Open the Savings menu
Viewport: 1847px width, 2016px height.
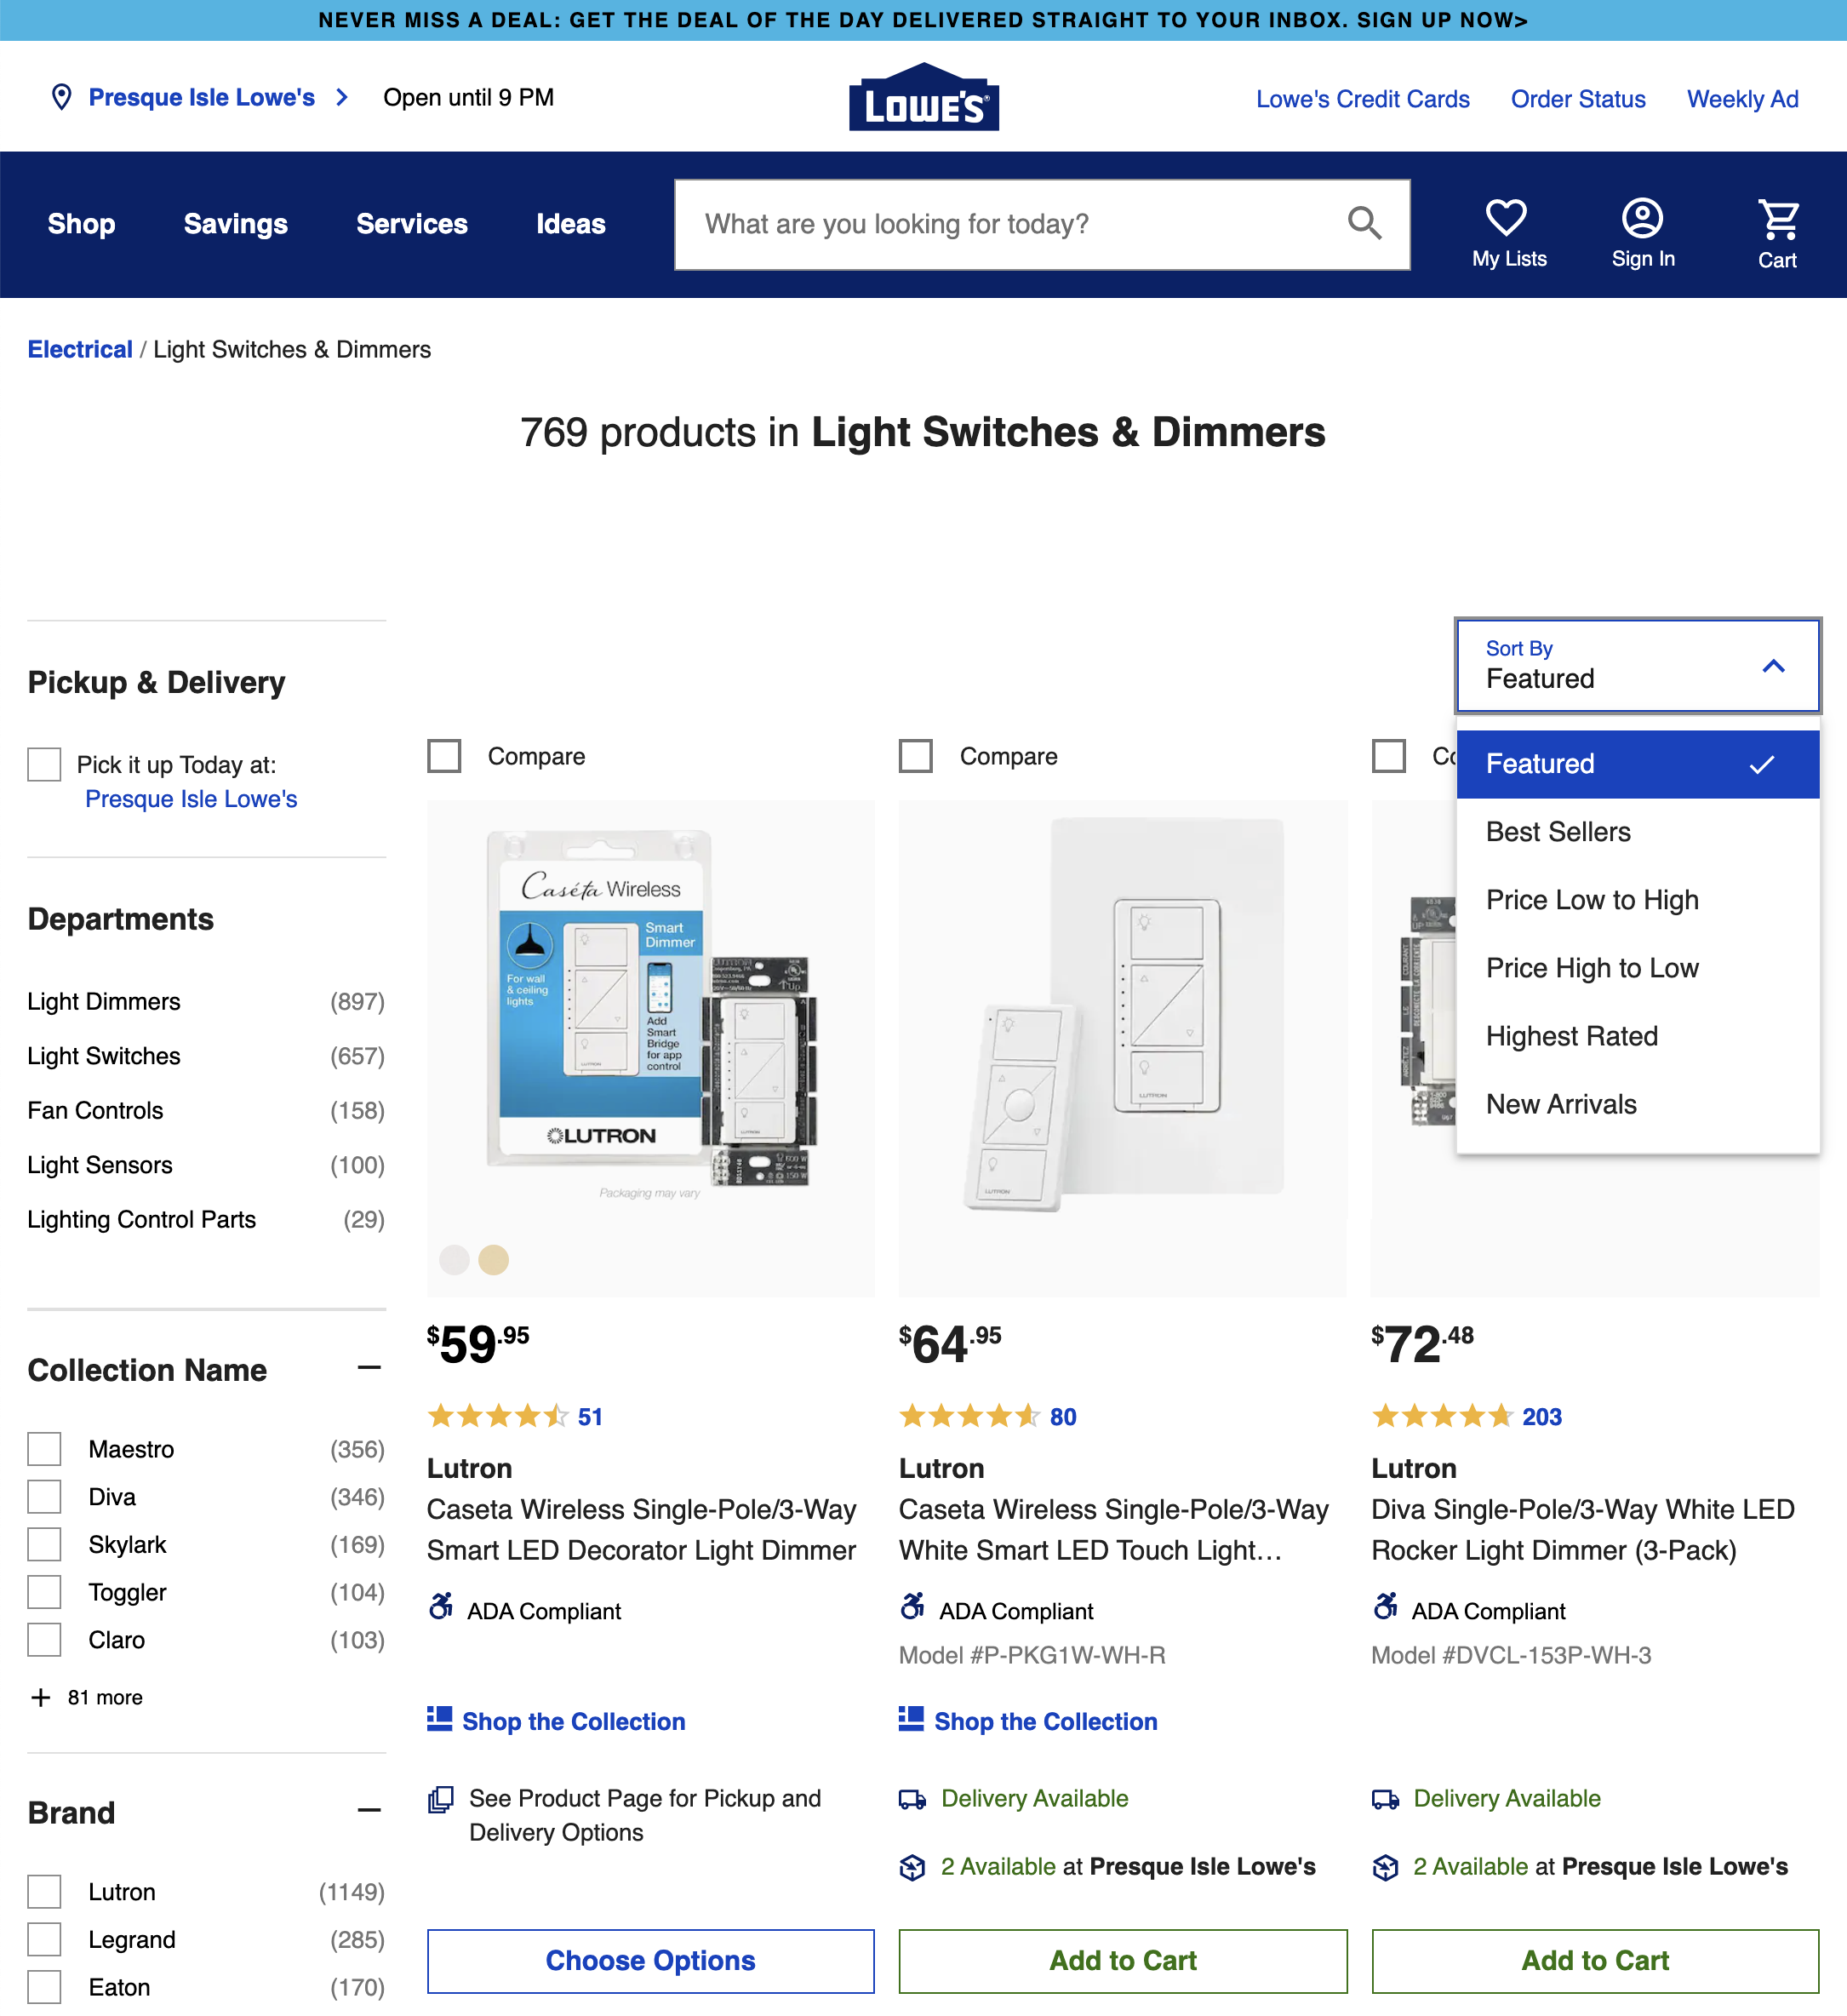[x=234, y=224]
